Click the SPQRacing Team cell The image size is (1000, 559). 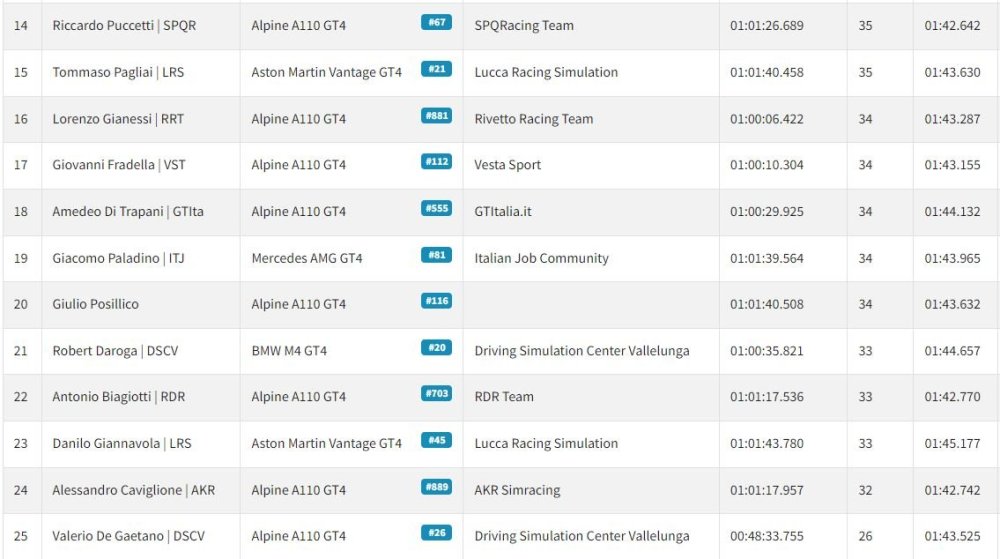click(x=524, y=25)
